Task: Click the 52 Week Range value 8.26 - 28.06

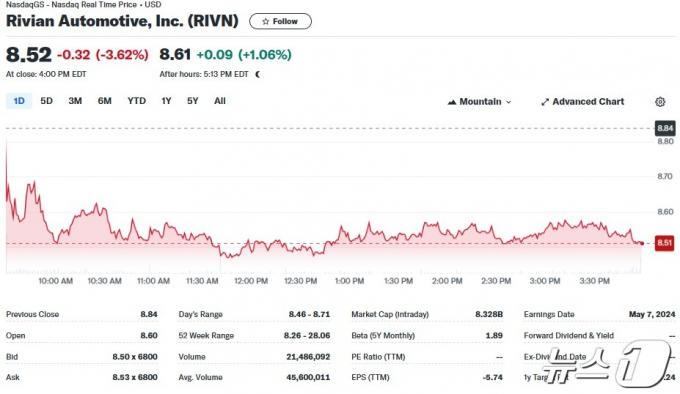Action: click(x=307, y=335)
